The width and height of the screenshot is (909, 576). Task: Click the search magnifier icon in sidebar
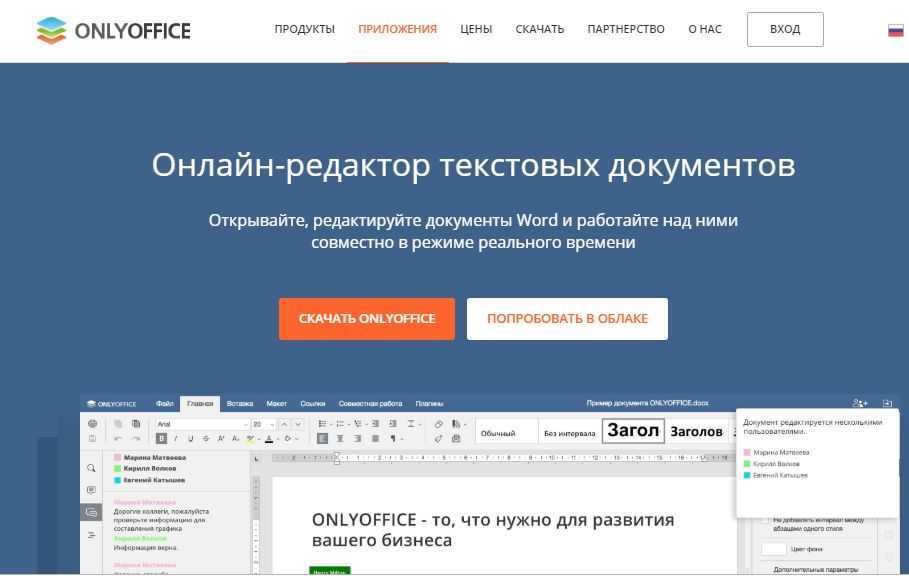coord(92,468)
